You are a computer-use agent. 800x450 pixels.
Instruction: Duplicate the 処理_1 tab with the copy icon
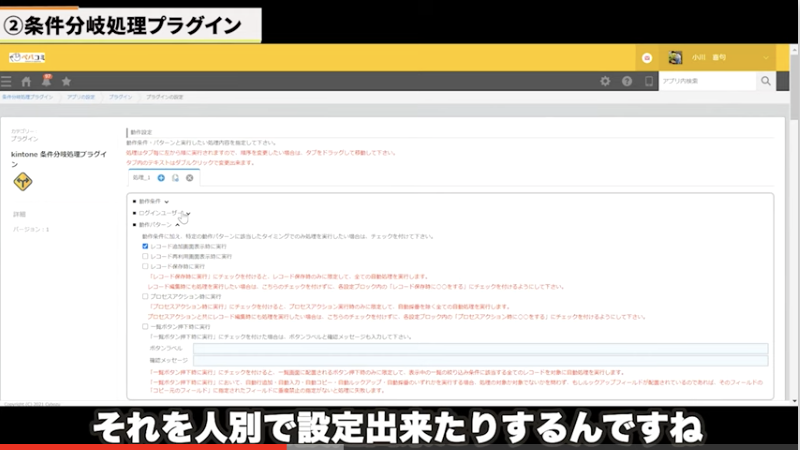[175, 177]
